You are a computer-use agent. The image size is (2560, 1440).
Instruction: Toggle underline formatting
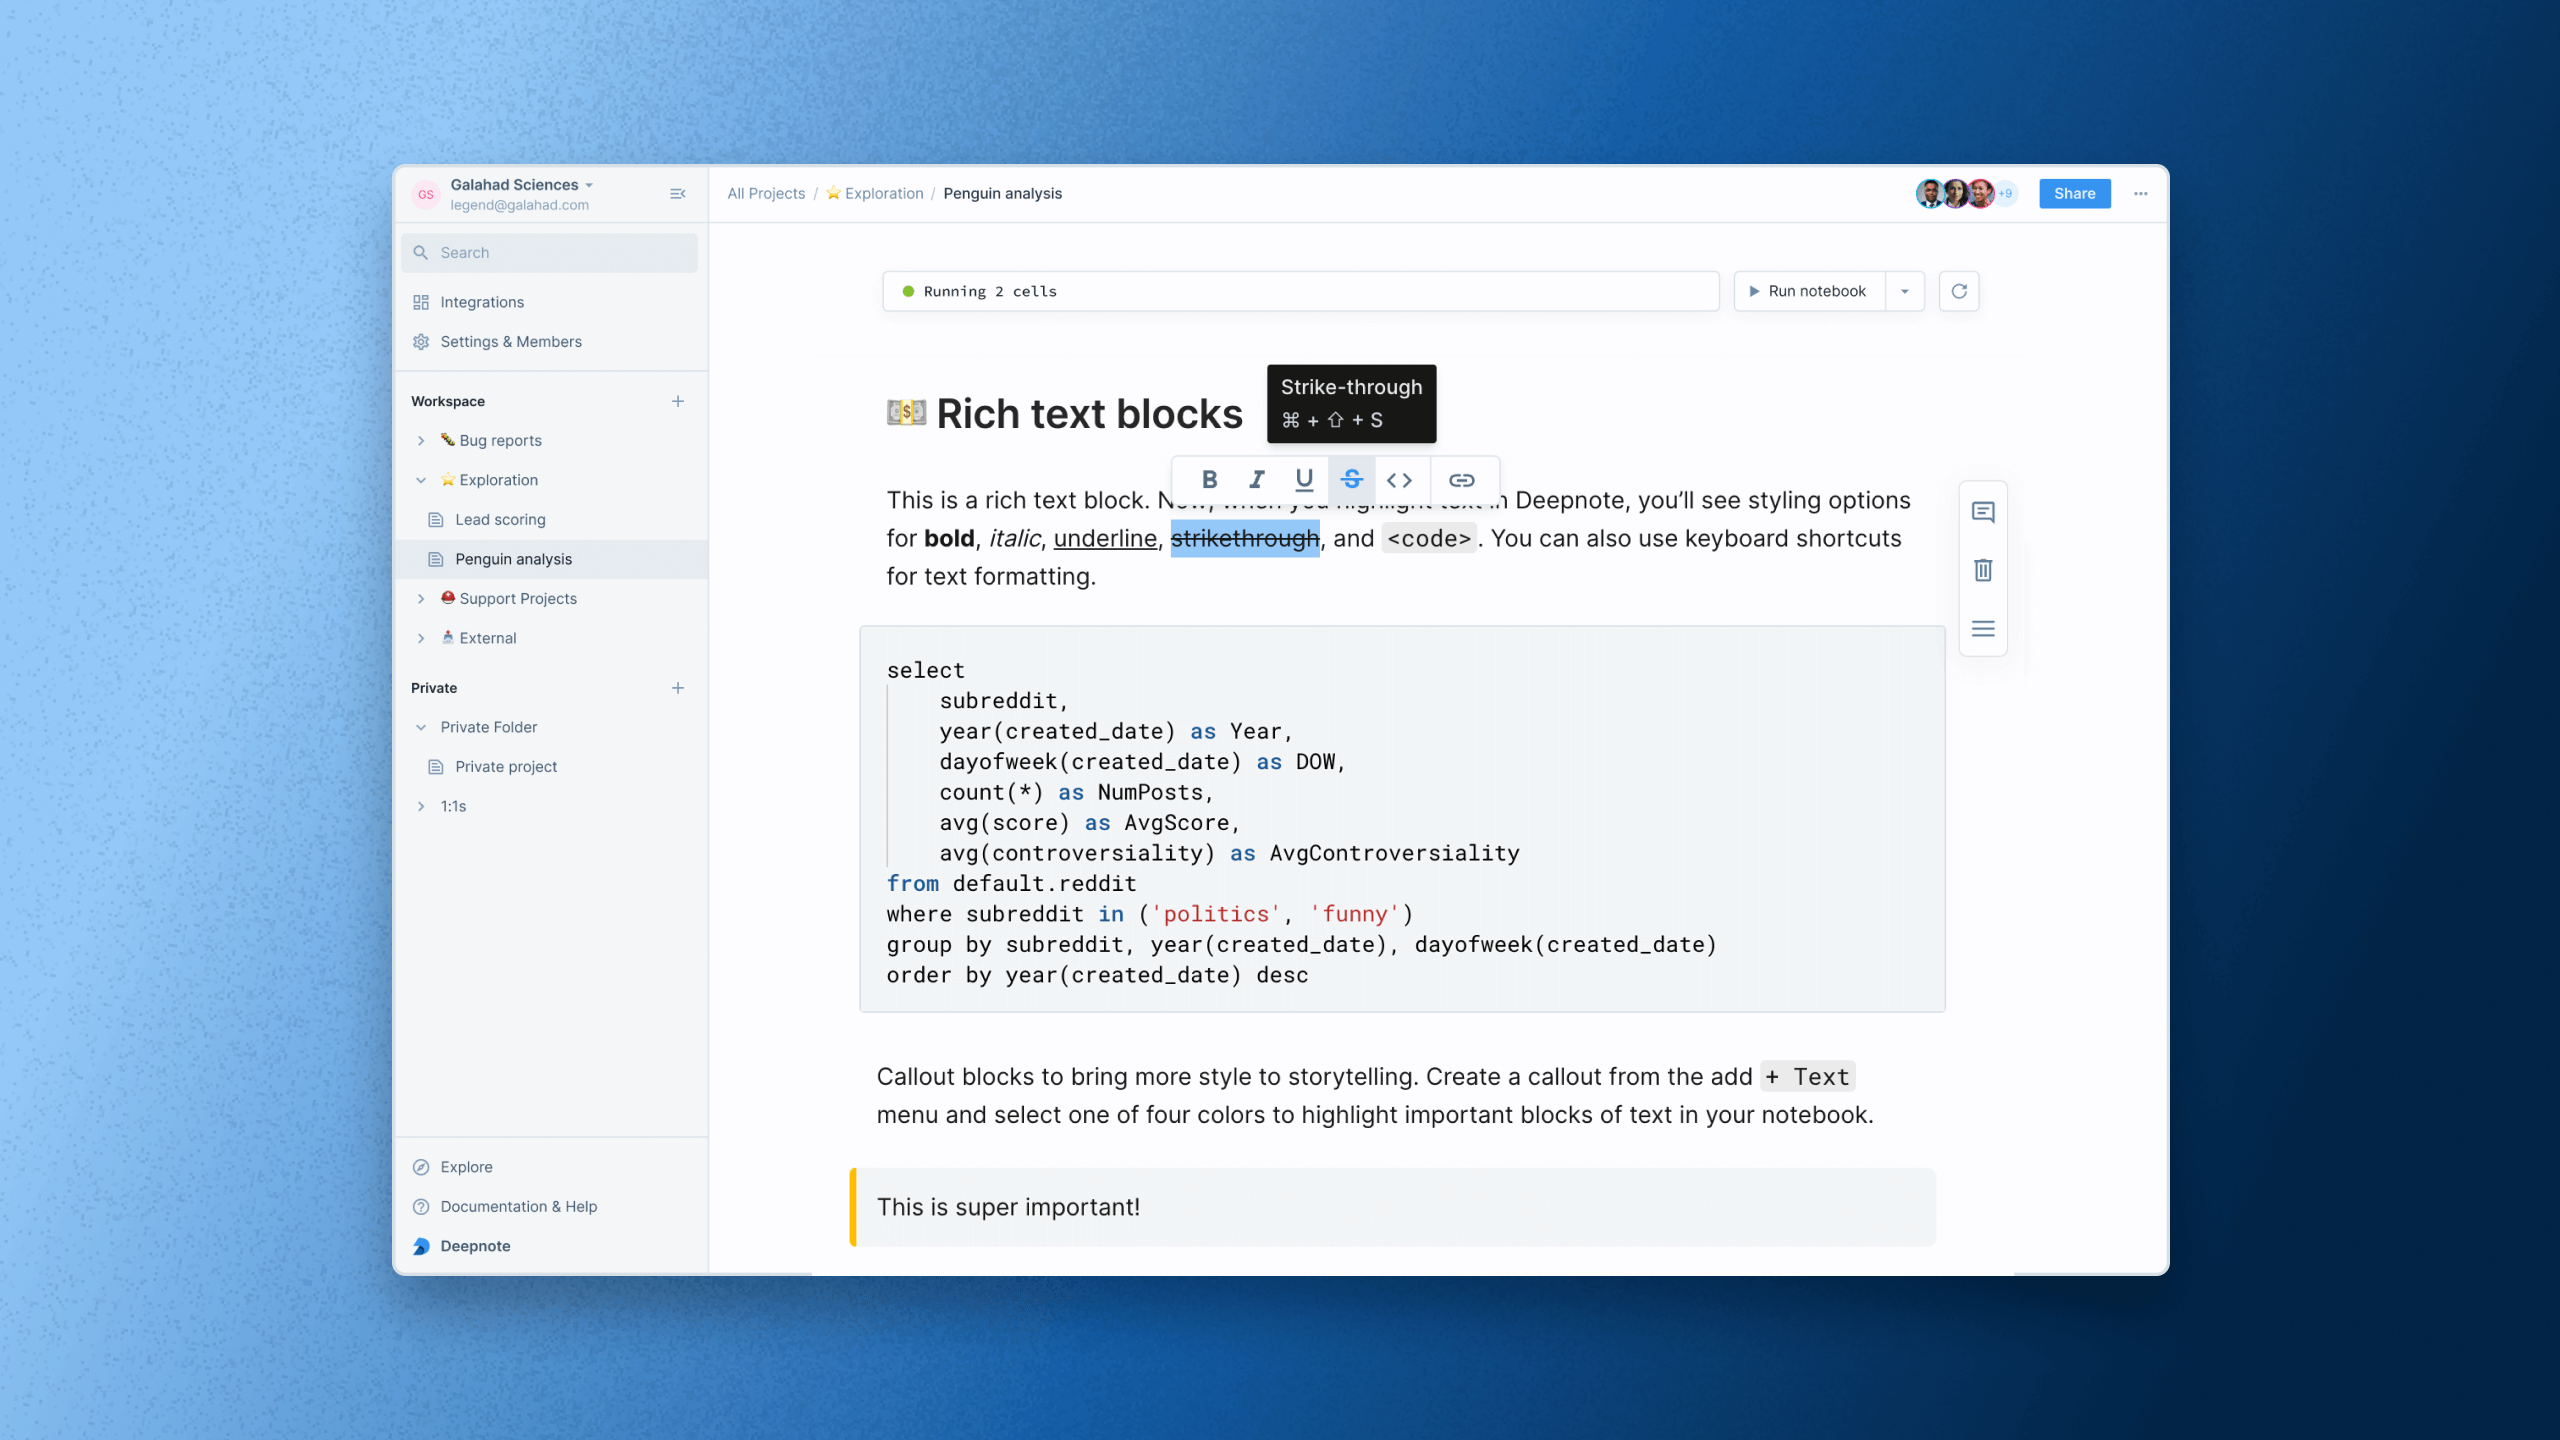[x=1304, y=479]
